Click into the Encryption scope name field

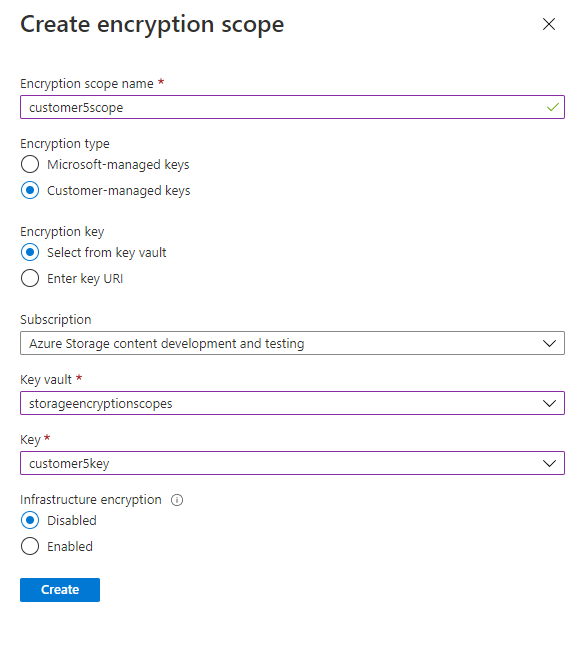click(x=292, y=107)
